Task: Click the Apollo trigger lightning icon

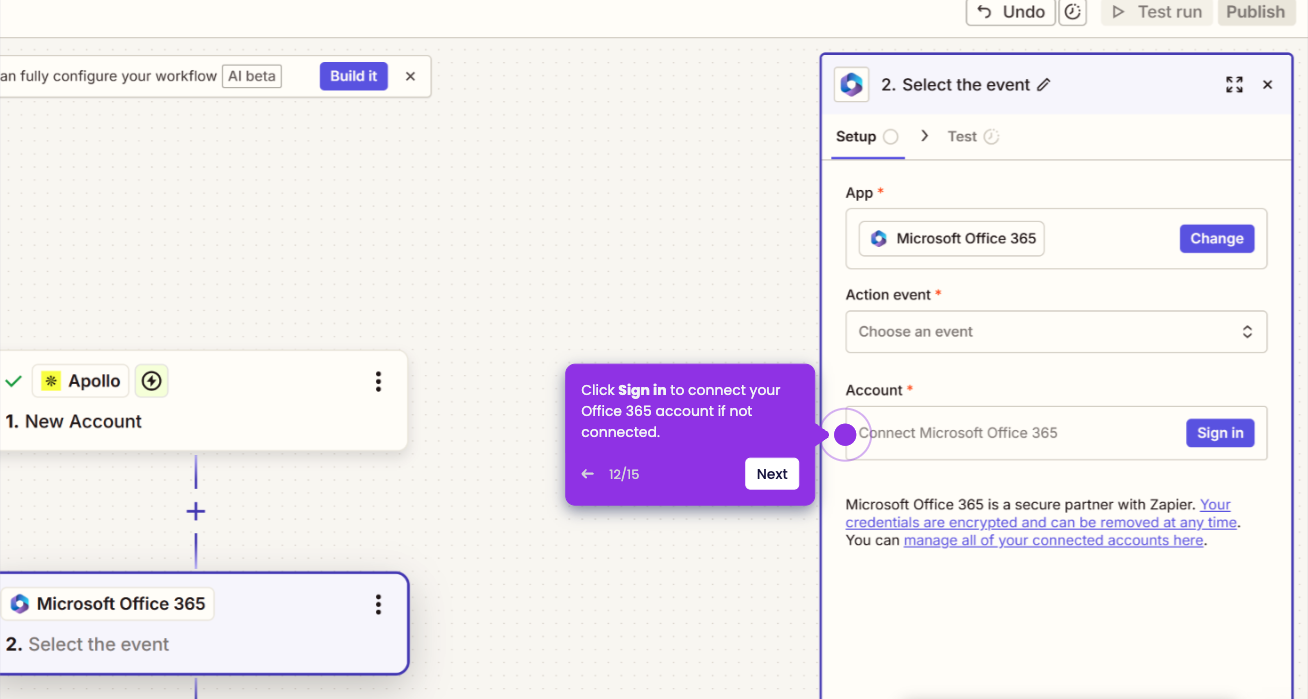Action: point(151,381)
